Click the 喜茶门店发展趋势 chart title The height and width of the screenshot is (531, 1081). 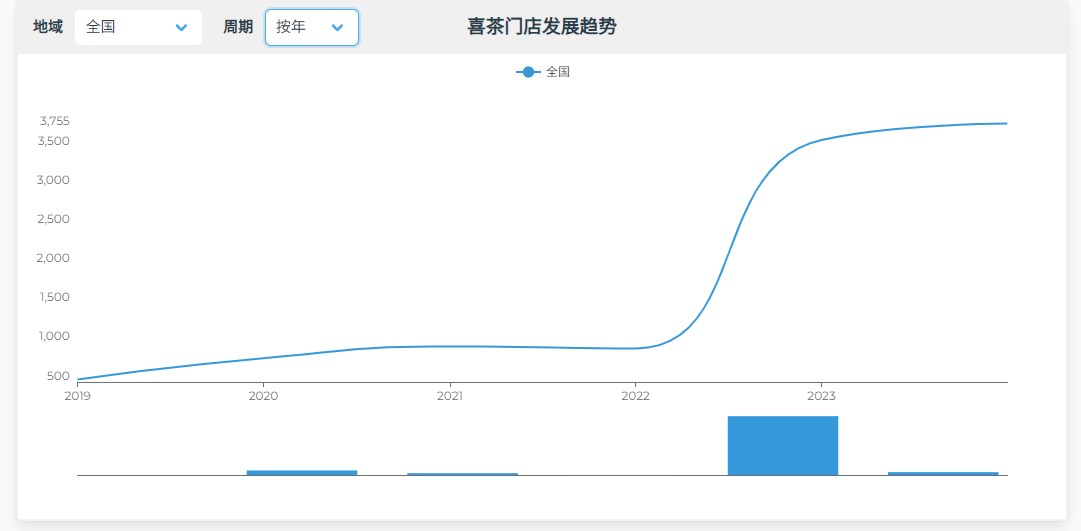(x=542, y=27)
